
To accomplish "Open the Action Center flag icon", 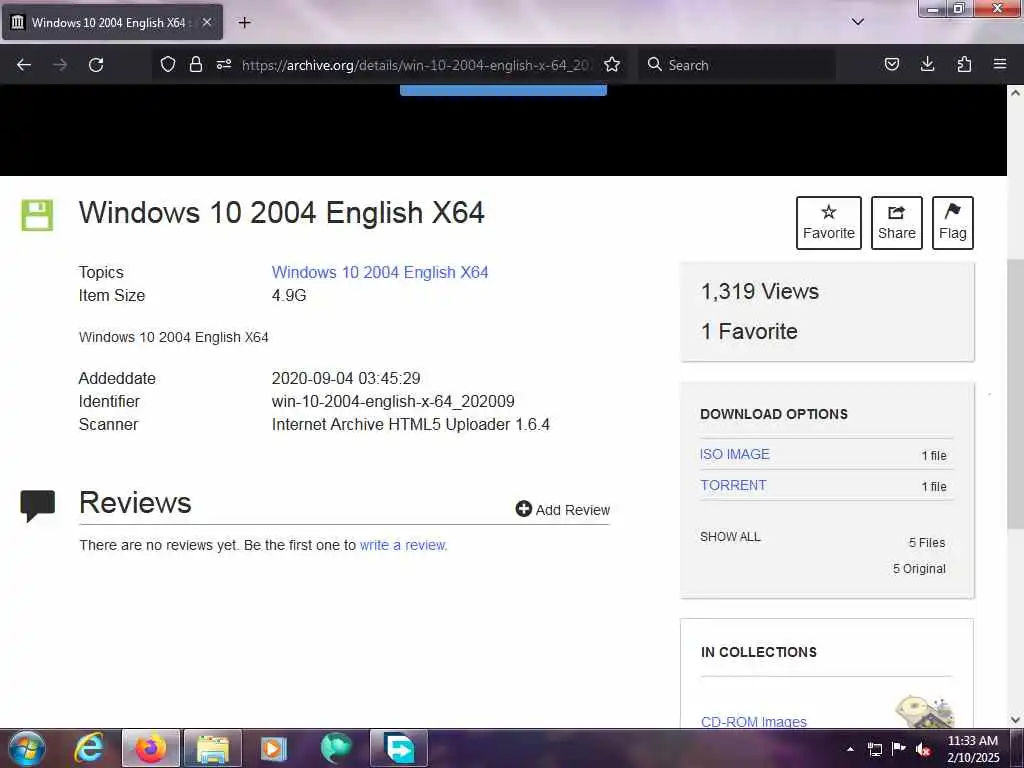I will [x=899, y=748].
